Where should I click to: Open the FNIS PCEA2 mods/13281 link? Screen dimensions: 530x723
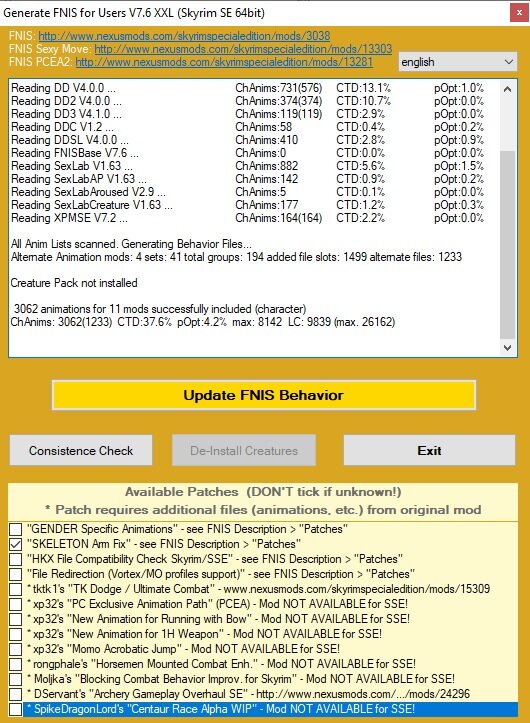coord(224,61)
